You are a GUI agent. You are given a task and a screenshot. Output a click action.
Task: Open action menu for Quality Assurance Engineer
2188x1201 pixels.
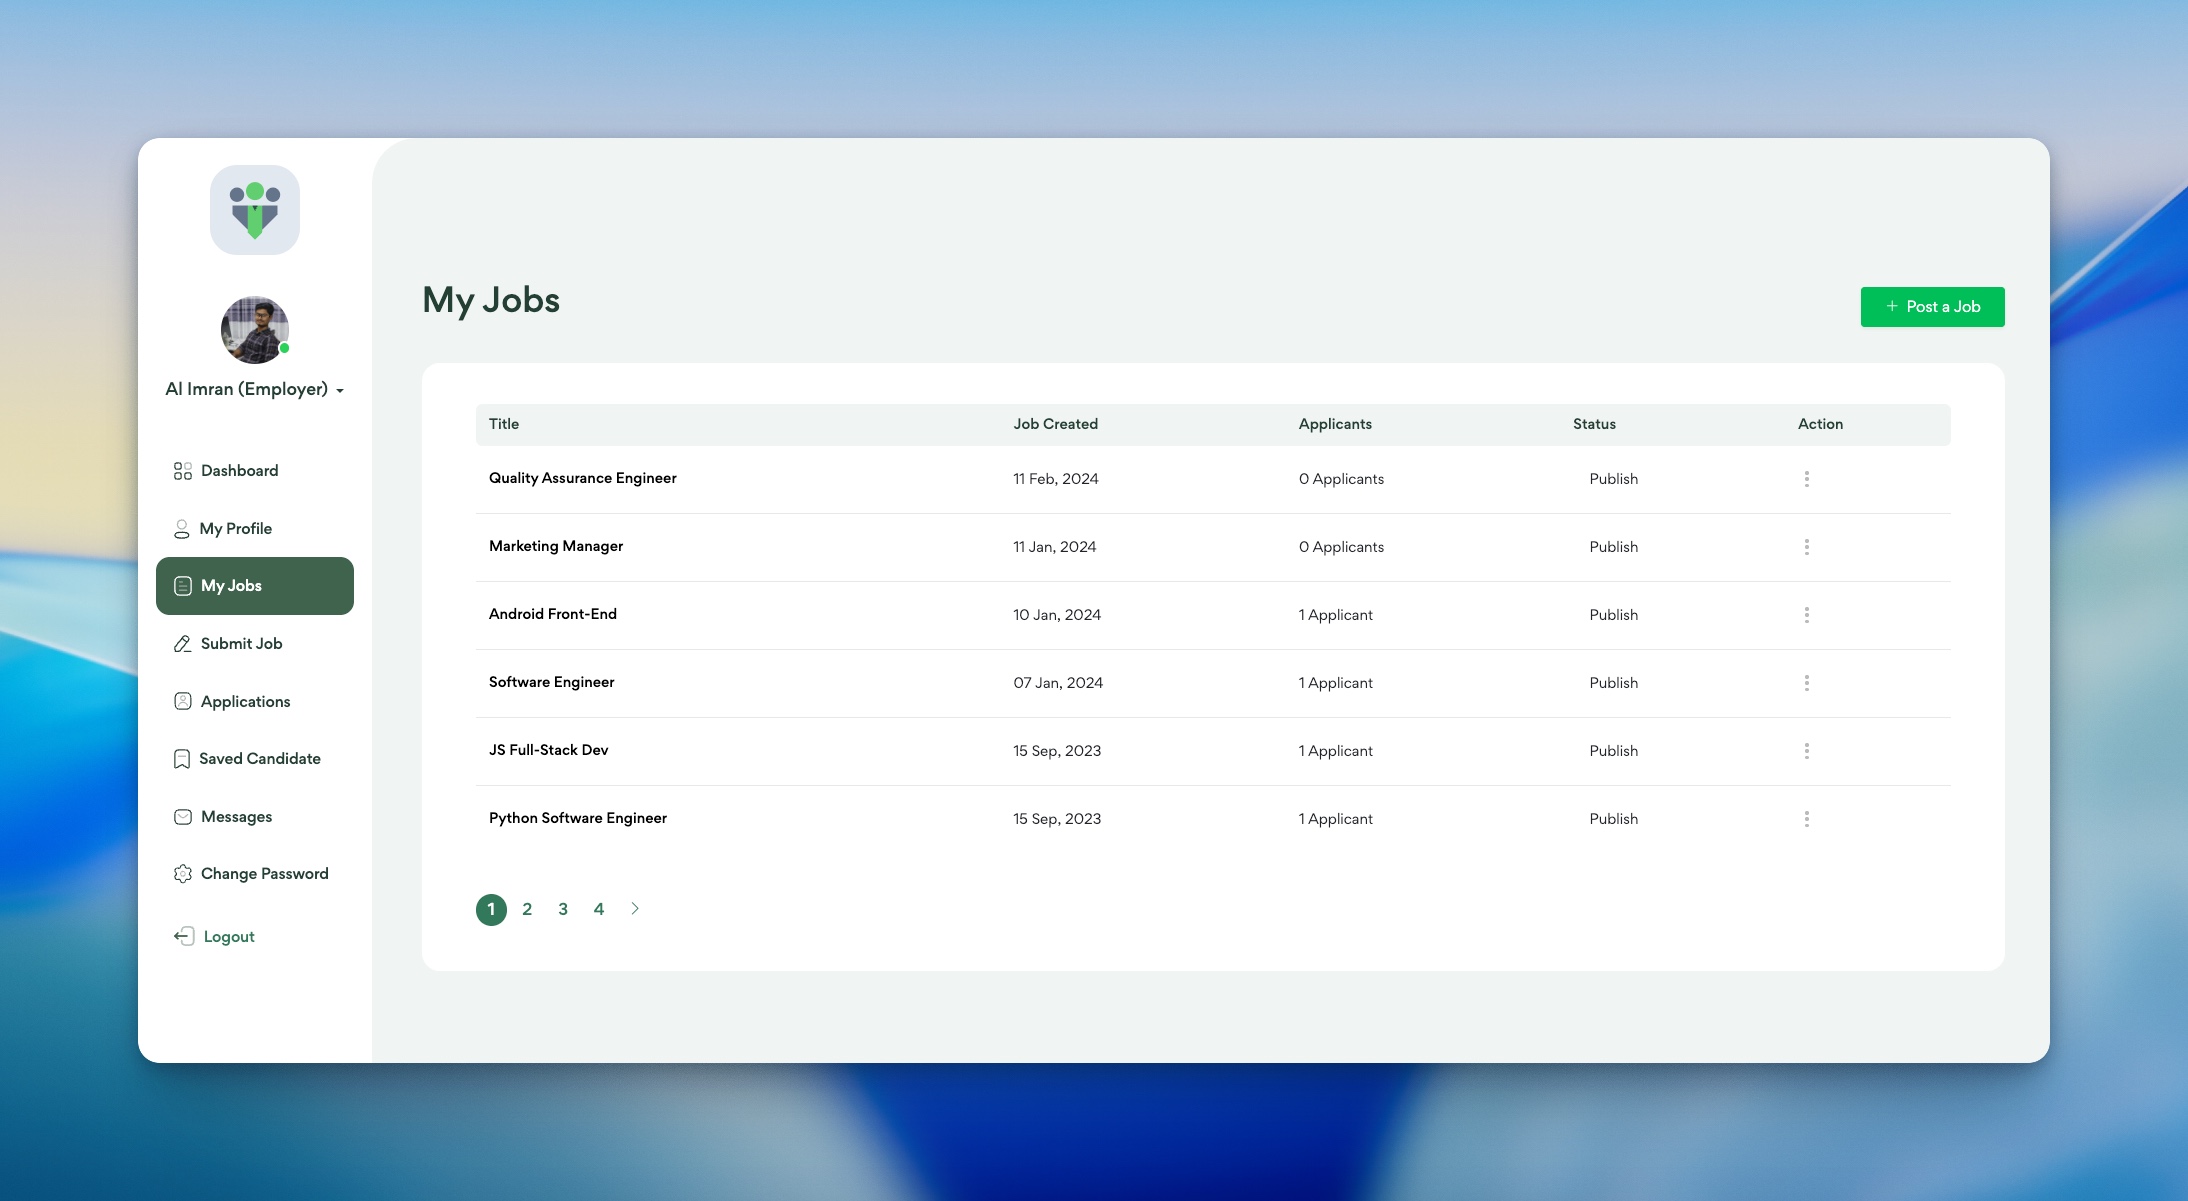click(x=1806, y=479)
